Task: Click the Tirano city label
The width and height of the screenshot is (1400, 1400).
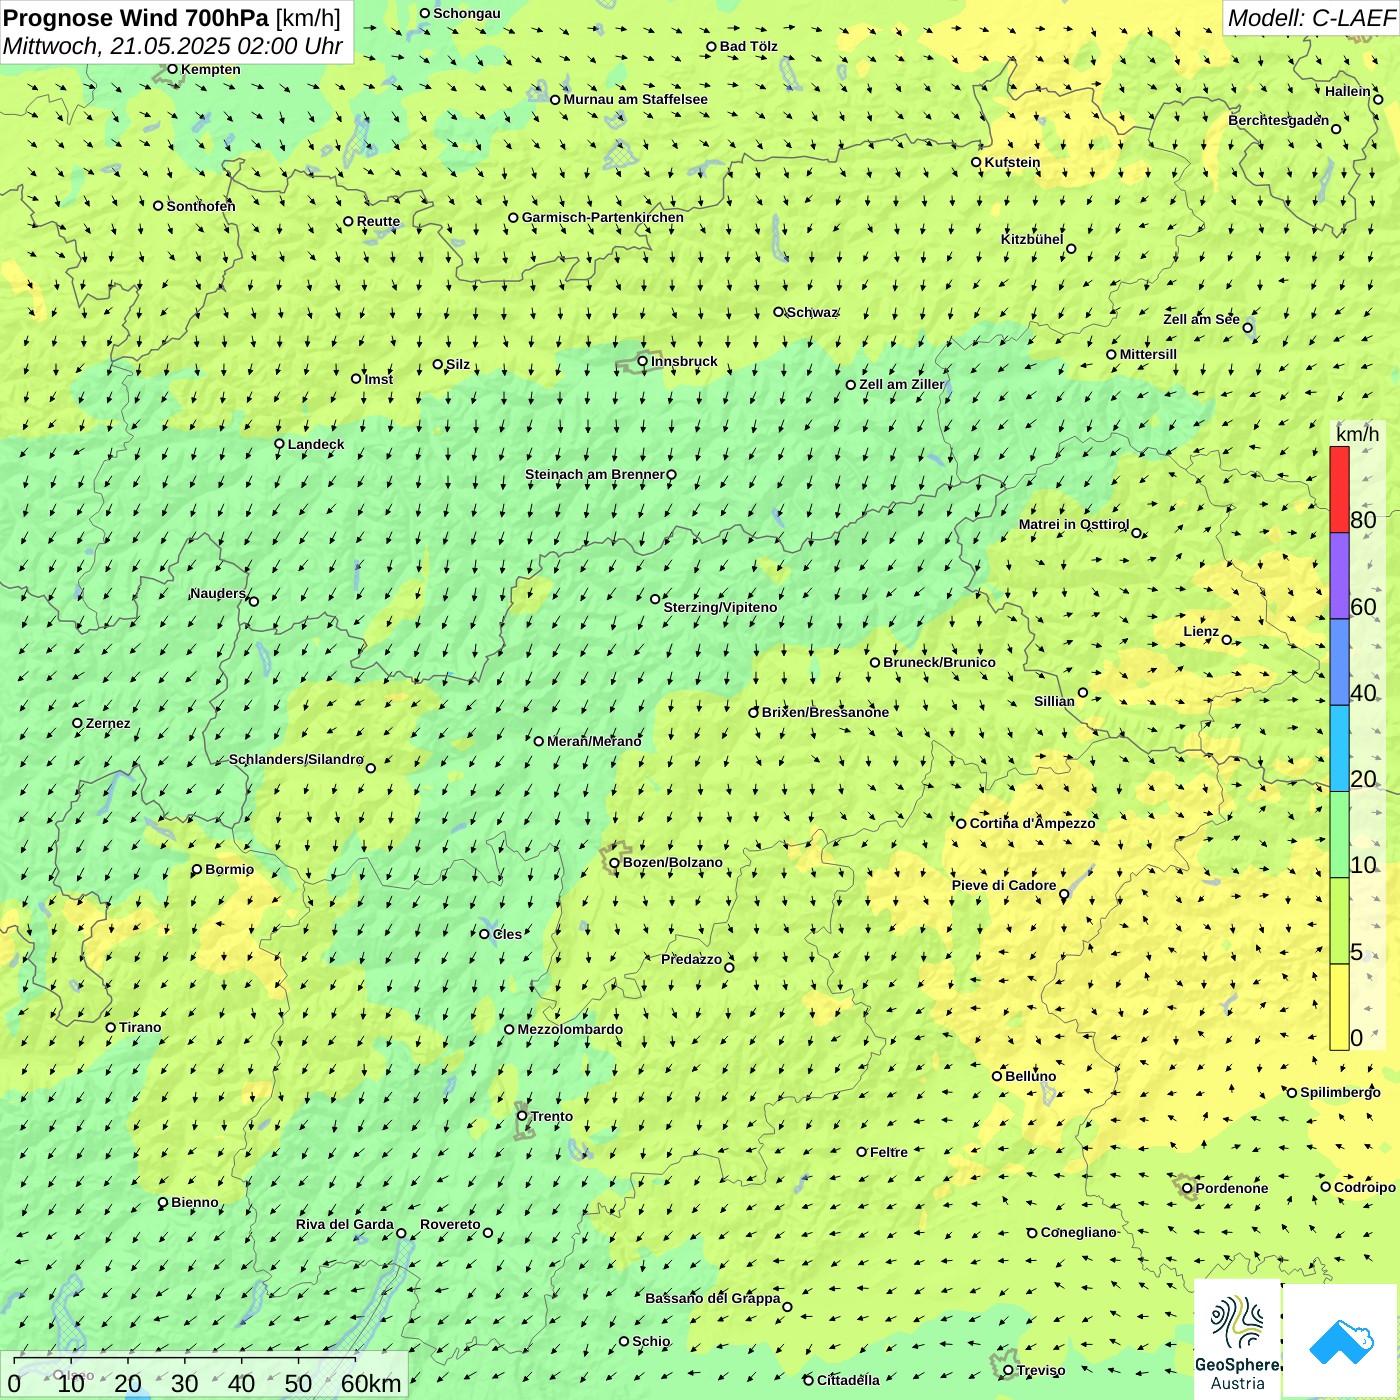Action: coord(140,1027)
